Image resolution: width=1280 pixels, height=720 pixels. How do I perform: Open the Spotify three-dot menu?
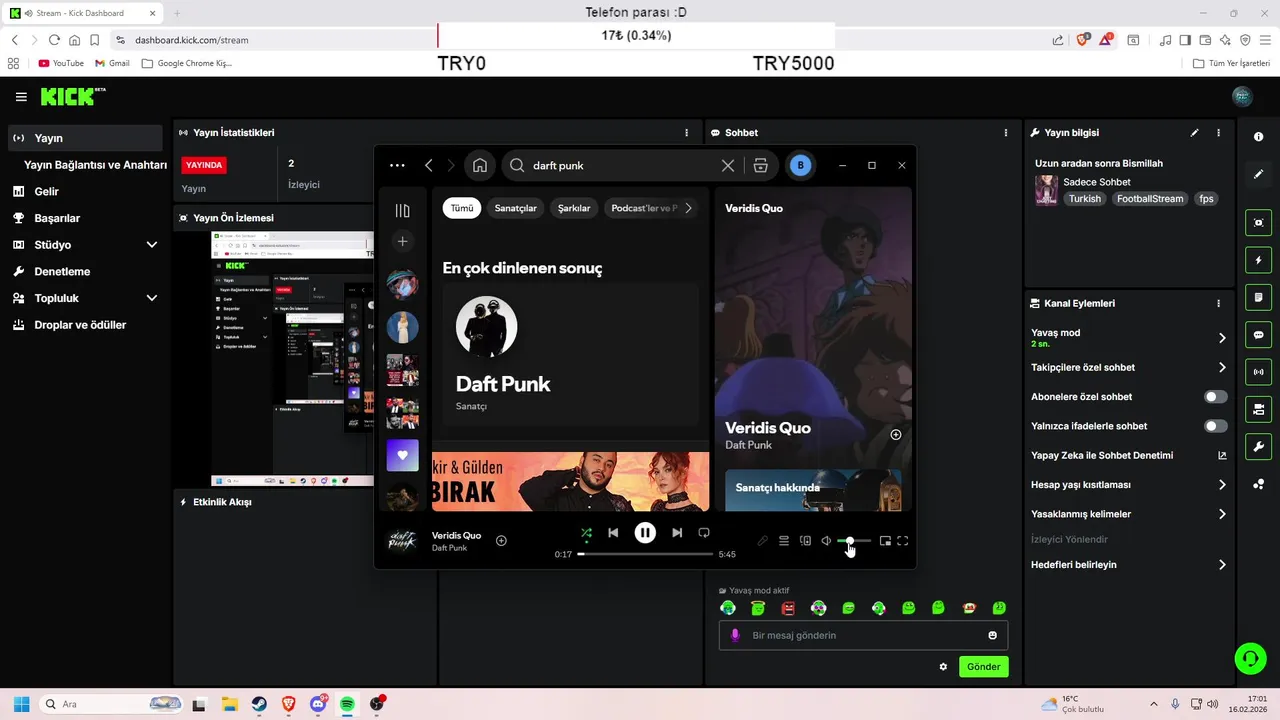pyautogui.click(x=397, y=166)
